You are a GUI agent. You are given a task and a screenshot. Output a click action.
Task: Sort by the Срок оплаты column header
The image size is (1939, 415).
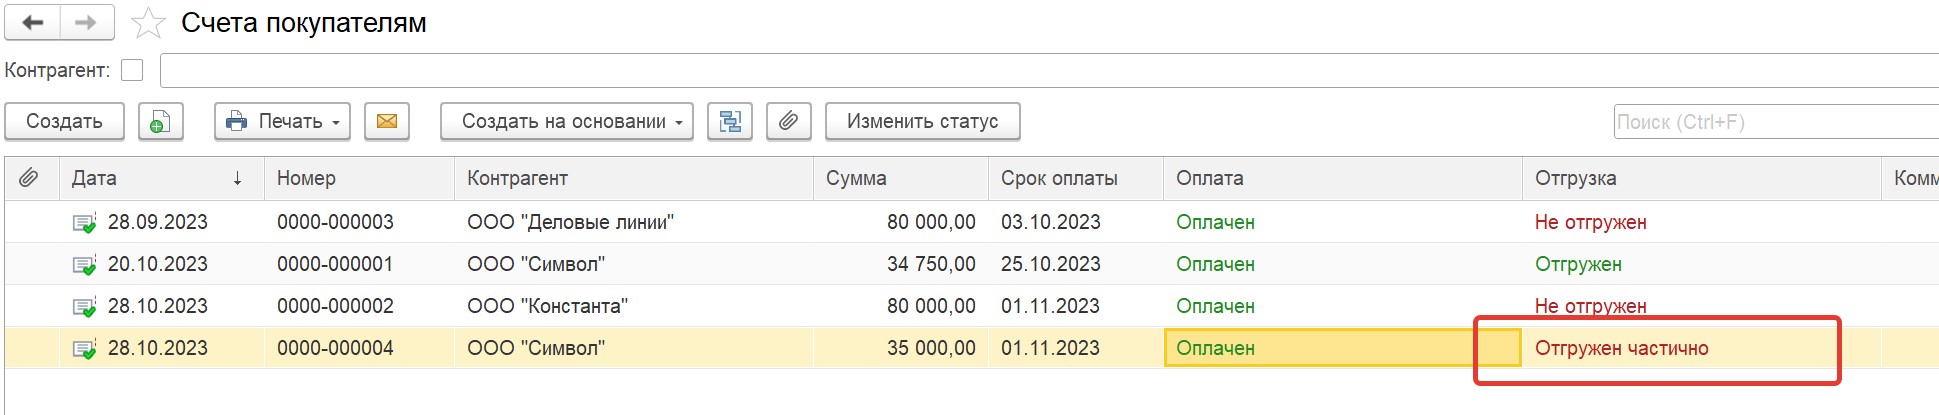(1075, 178)
